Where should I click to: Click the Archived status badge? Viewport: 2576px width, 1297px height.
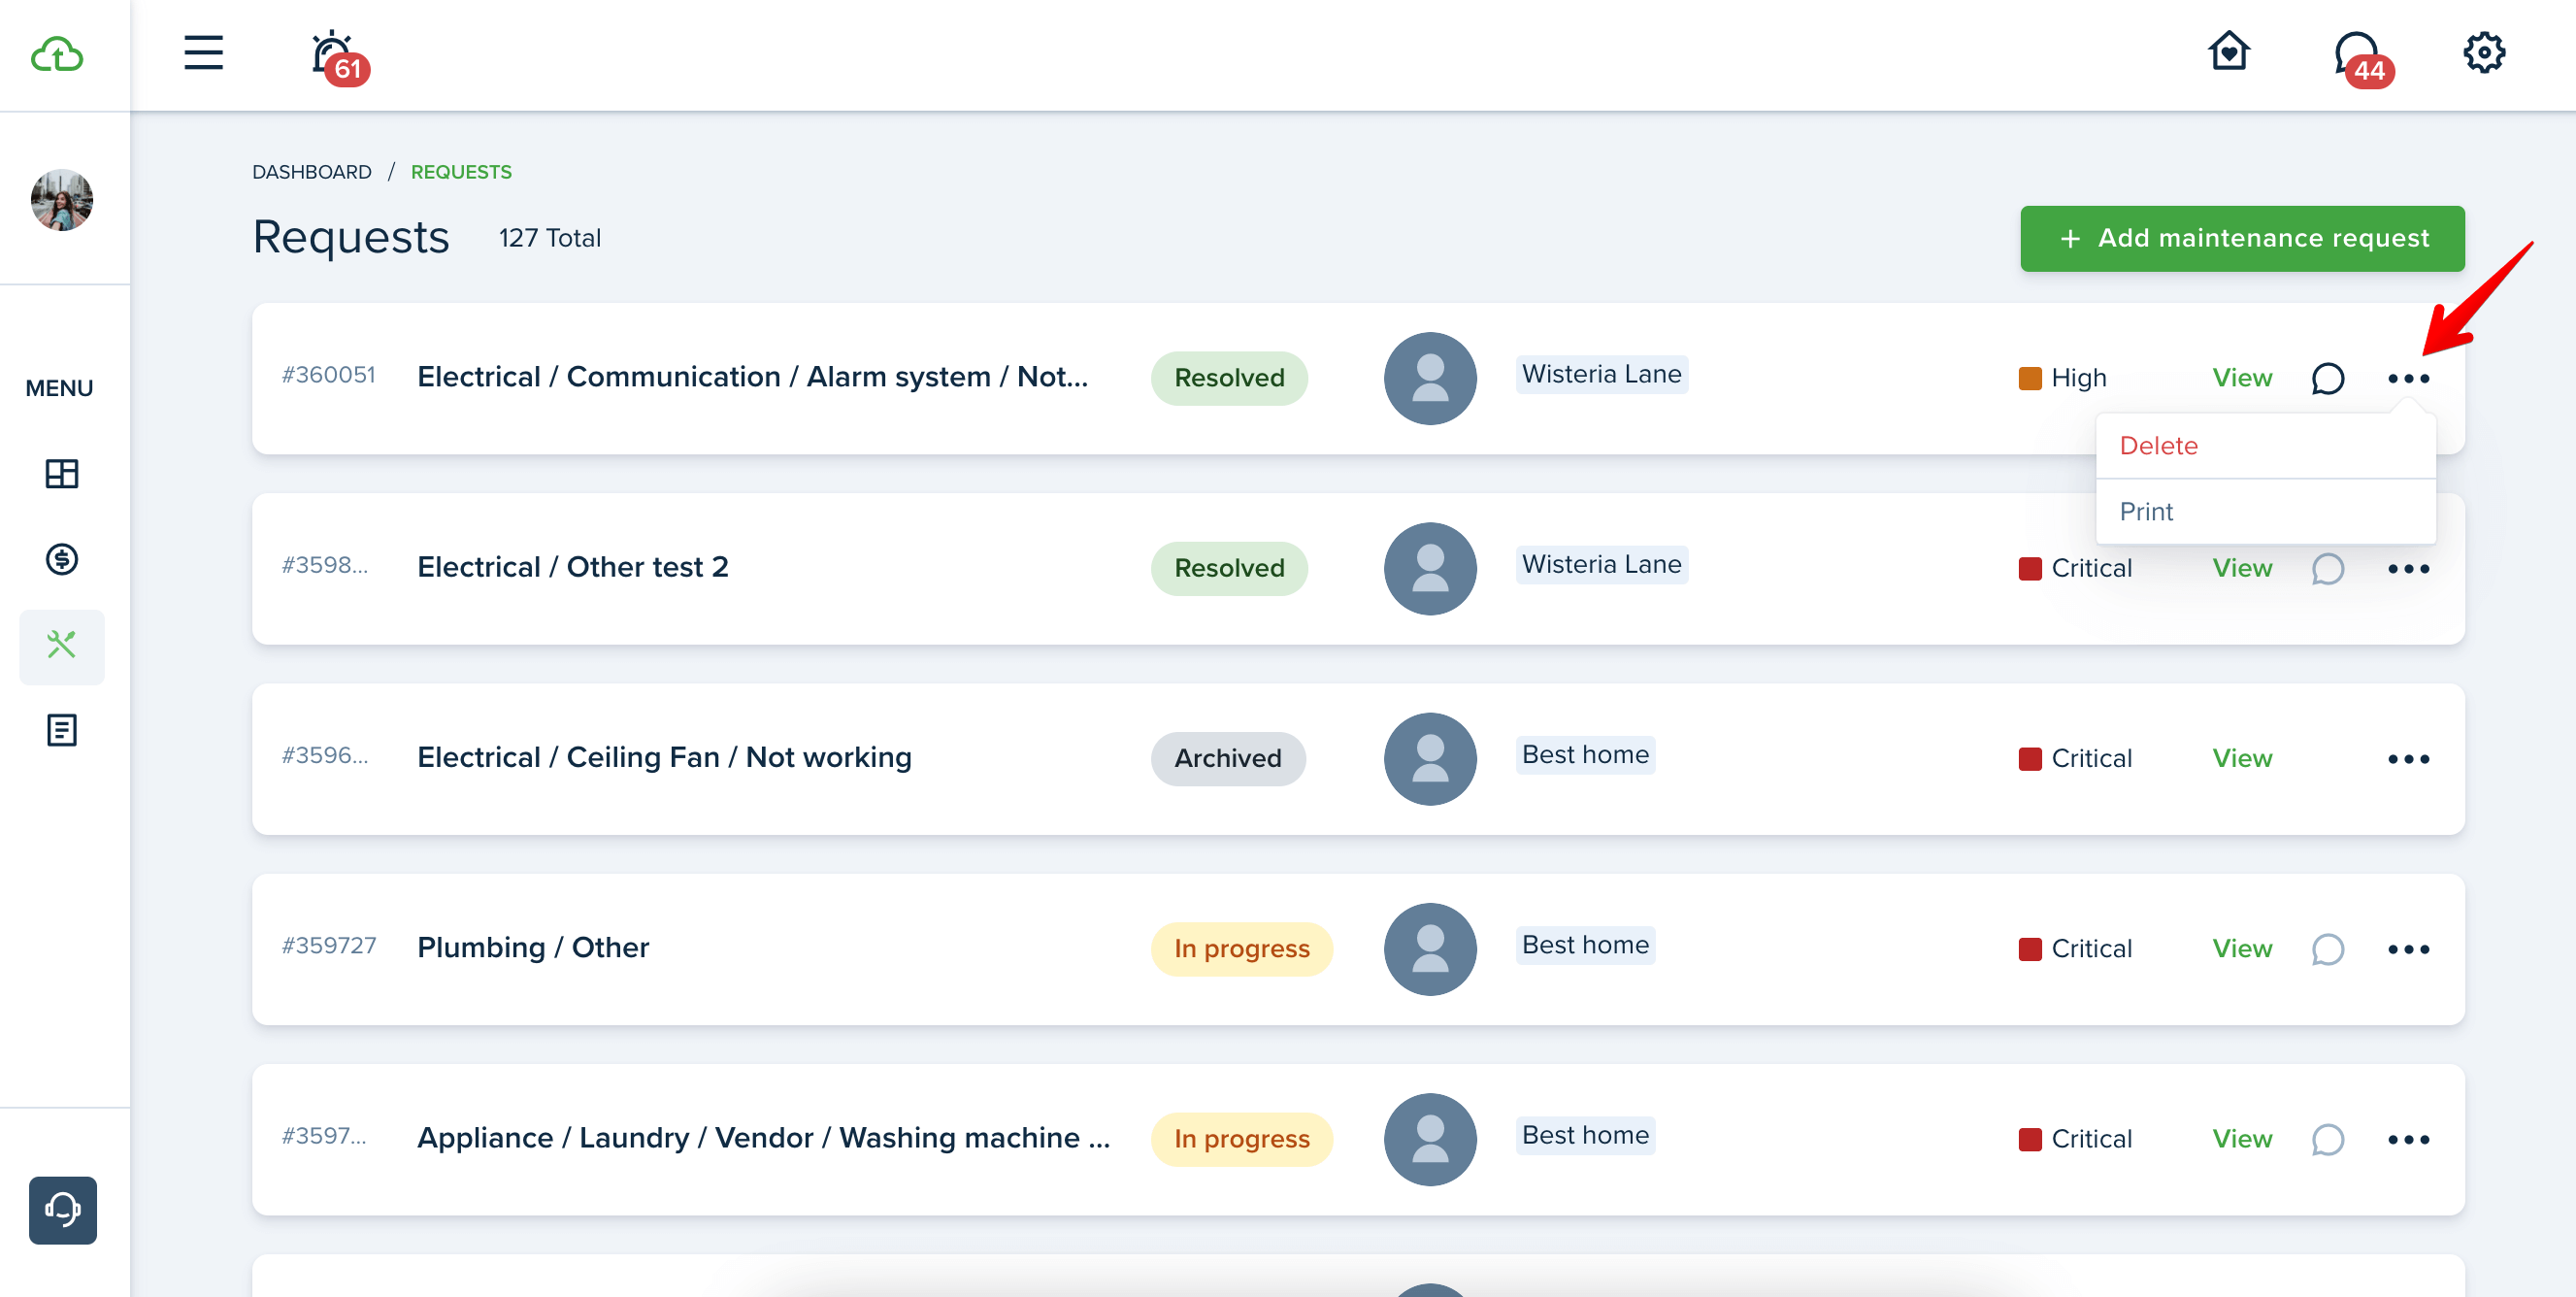click(1228, 758)
